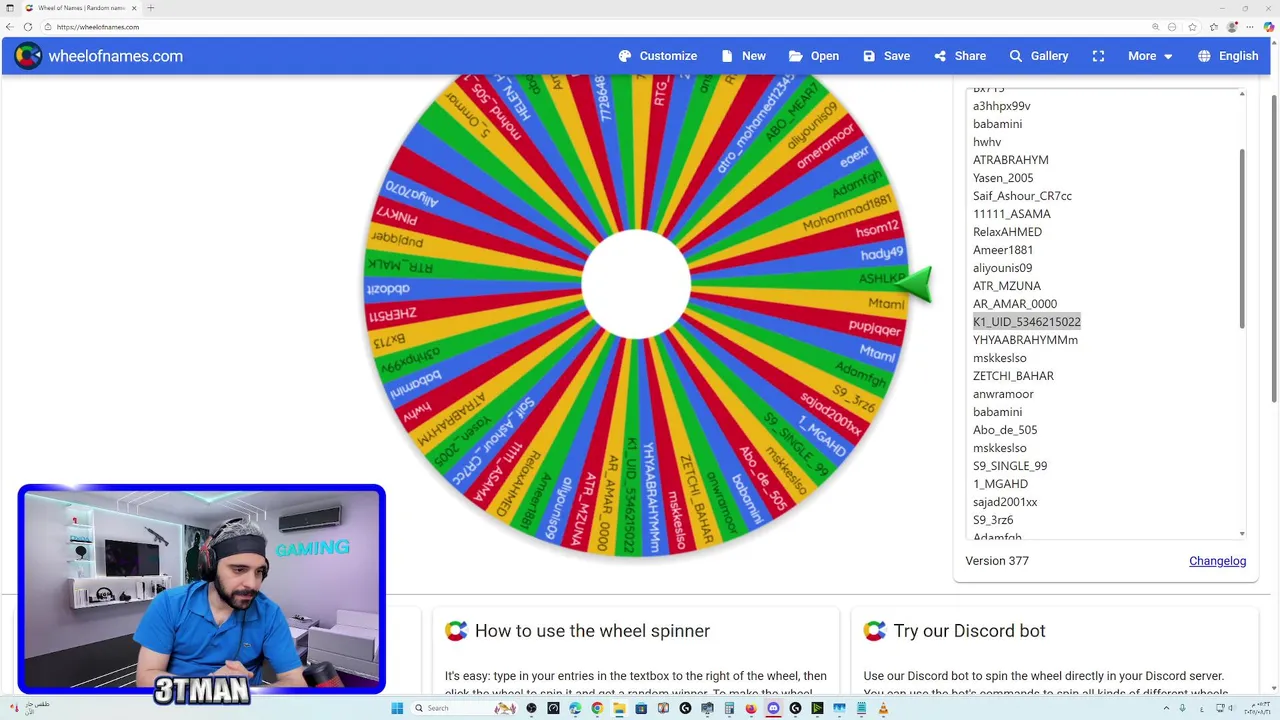Go back with browser back arrow

[x=10, y=27]
